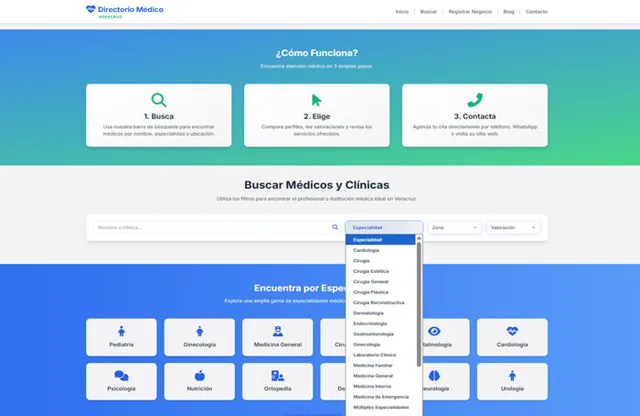The height and width of the screenshot is (416, 640).
Task: Click the eye icon for Oftalmología
Action: 434,331
